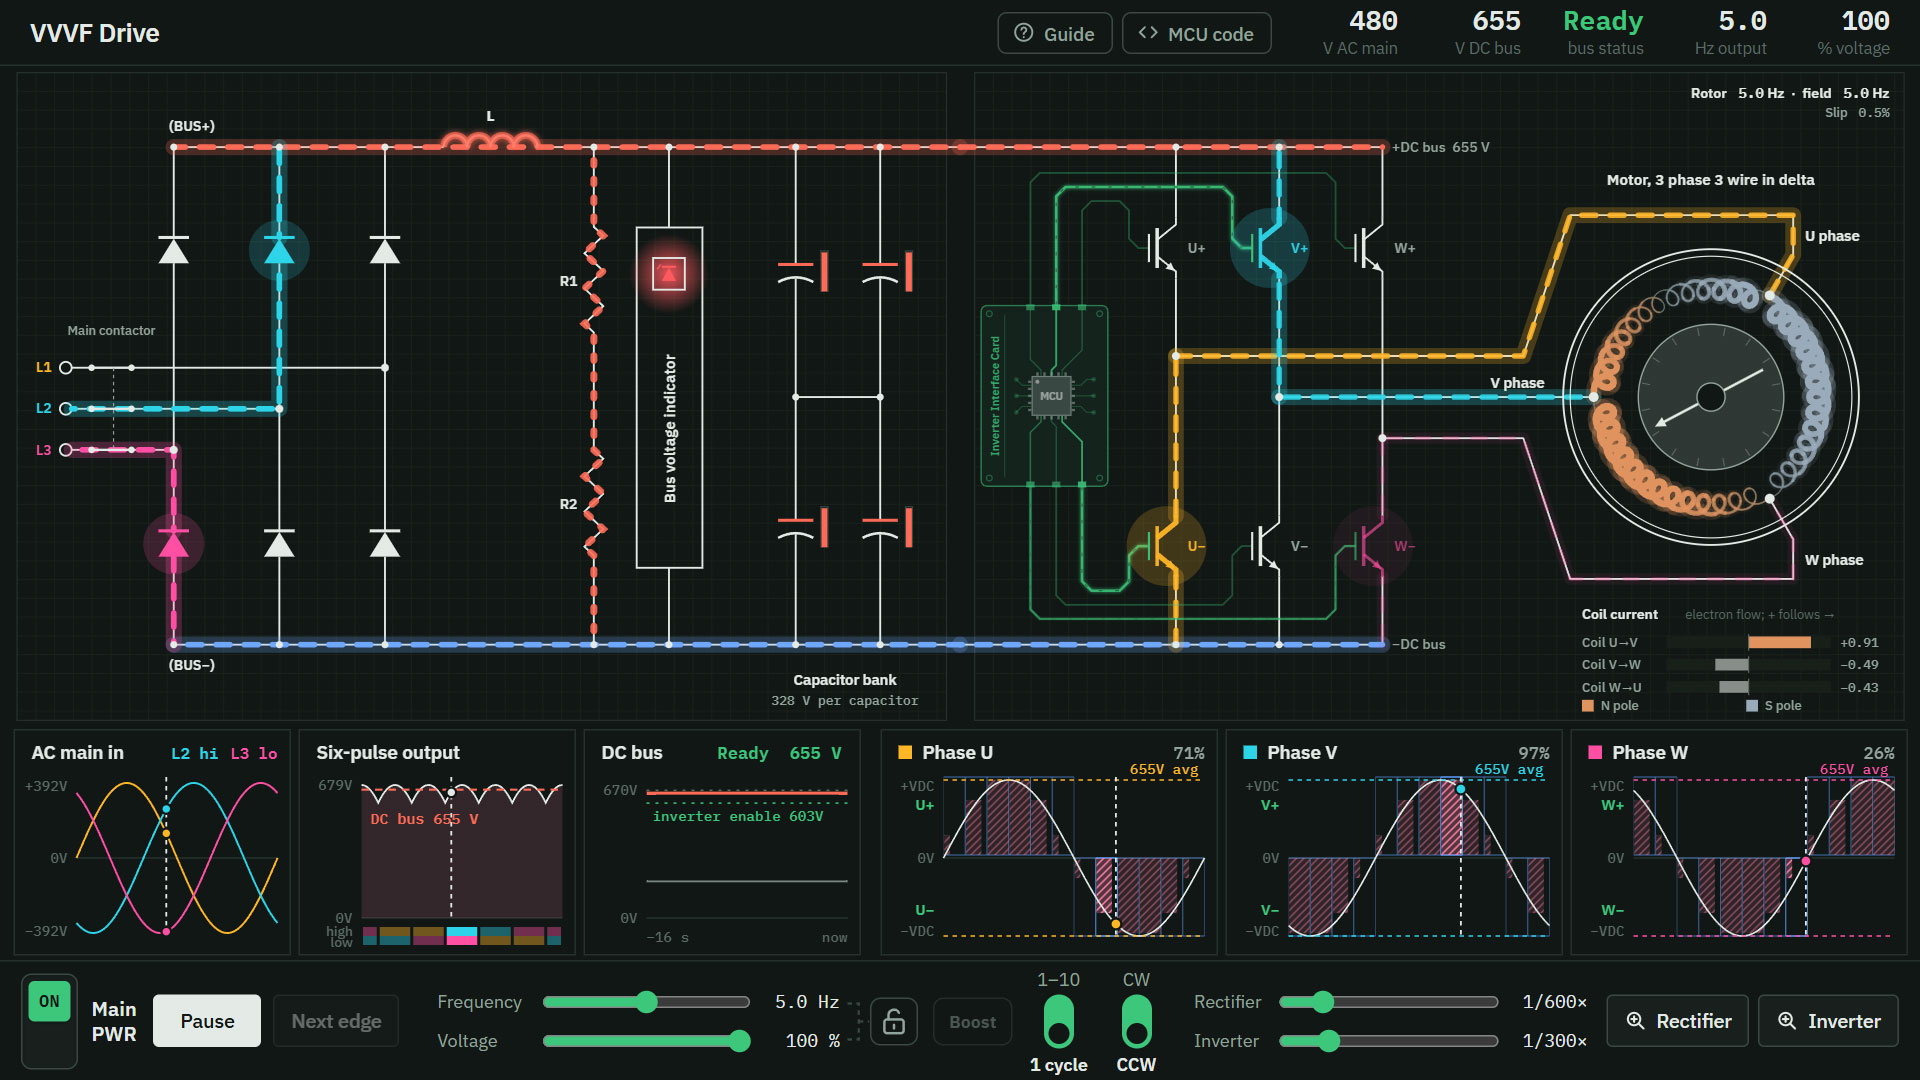
Task: Click the L1 input terminal
Action: [x=66, y=367]
